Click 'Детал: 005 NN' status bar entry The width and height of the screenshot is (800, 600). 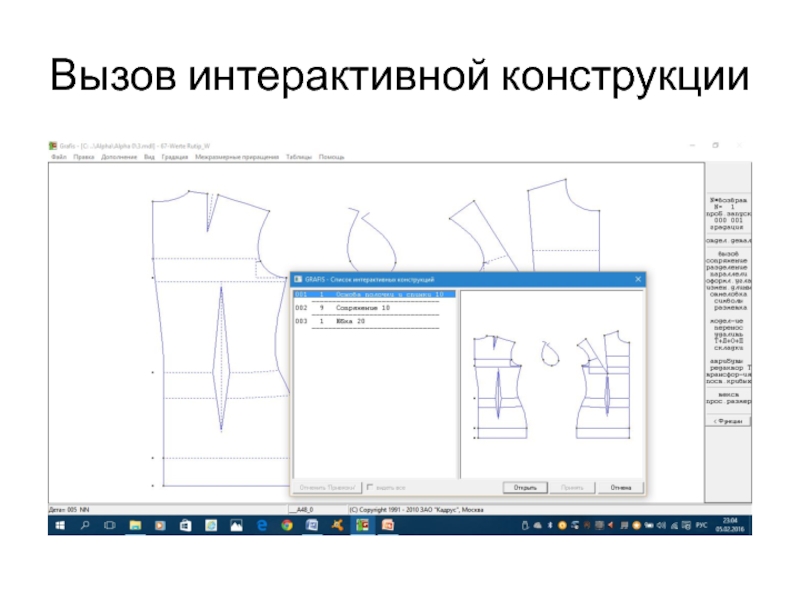click(x=69, y=510)
